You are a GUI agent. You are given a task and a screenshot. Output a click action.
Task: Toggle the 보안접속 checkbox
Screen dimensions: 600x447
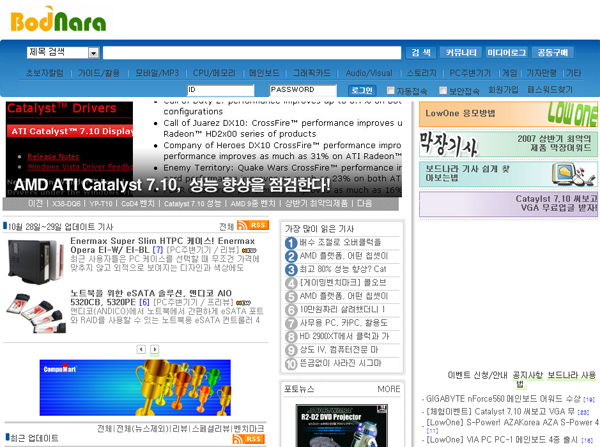tap(443, 90)
